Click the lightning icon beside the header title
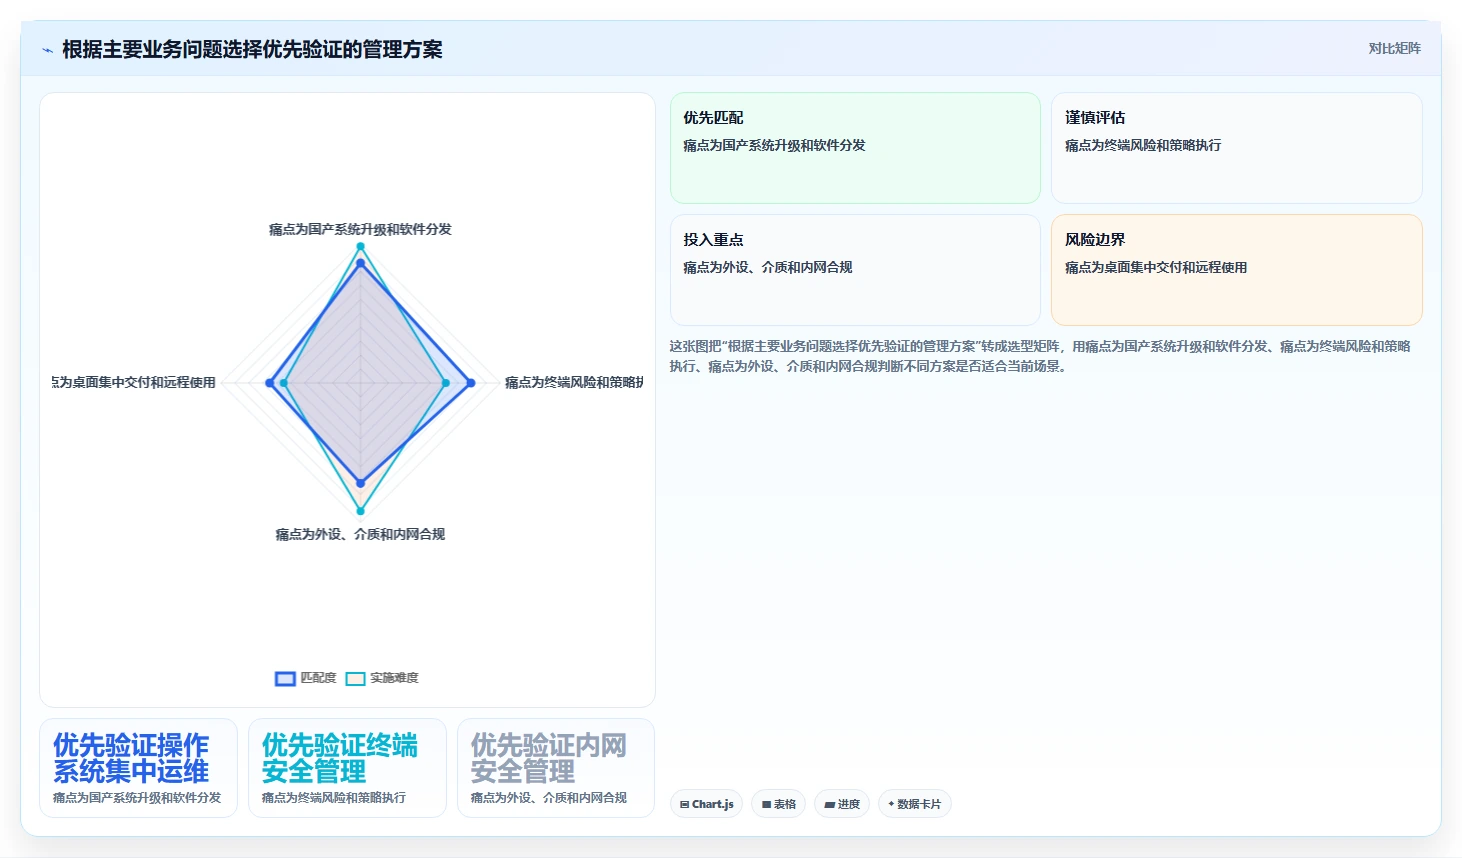Image resolution: width=1462 pixels, height=858 pixels. pyautogui.click(x=47, y=50)
